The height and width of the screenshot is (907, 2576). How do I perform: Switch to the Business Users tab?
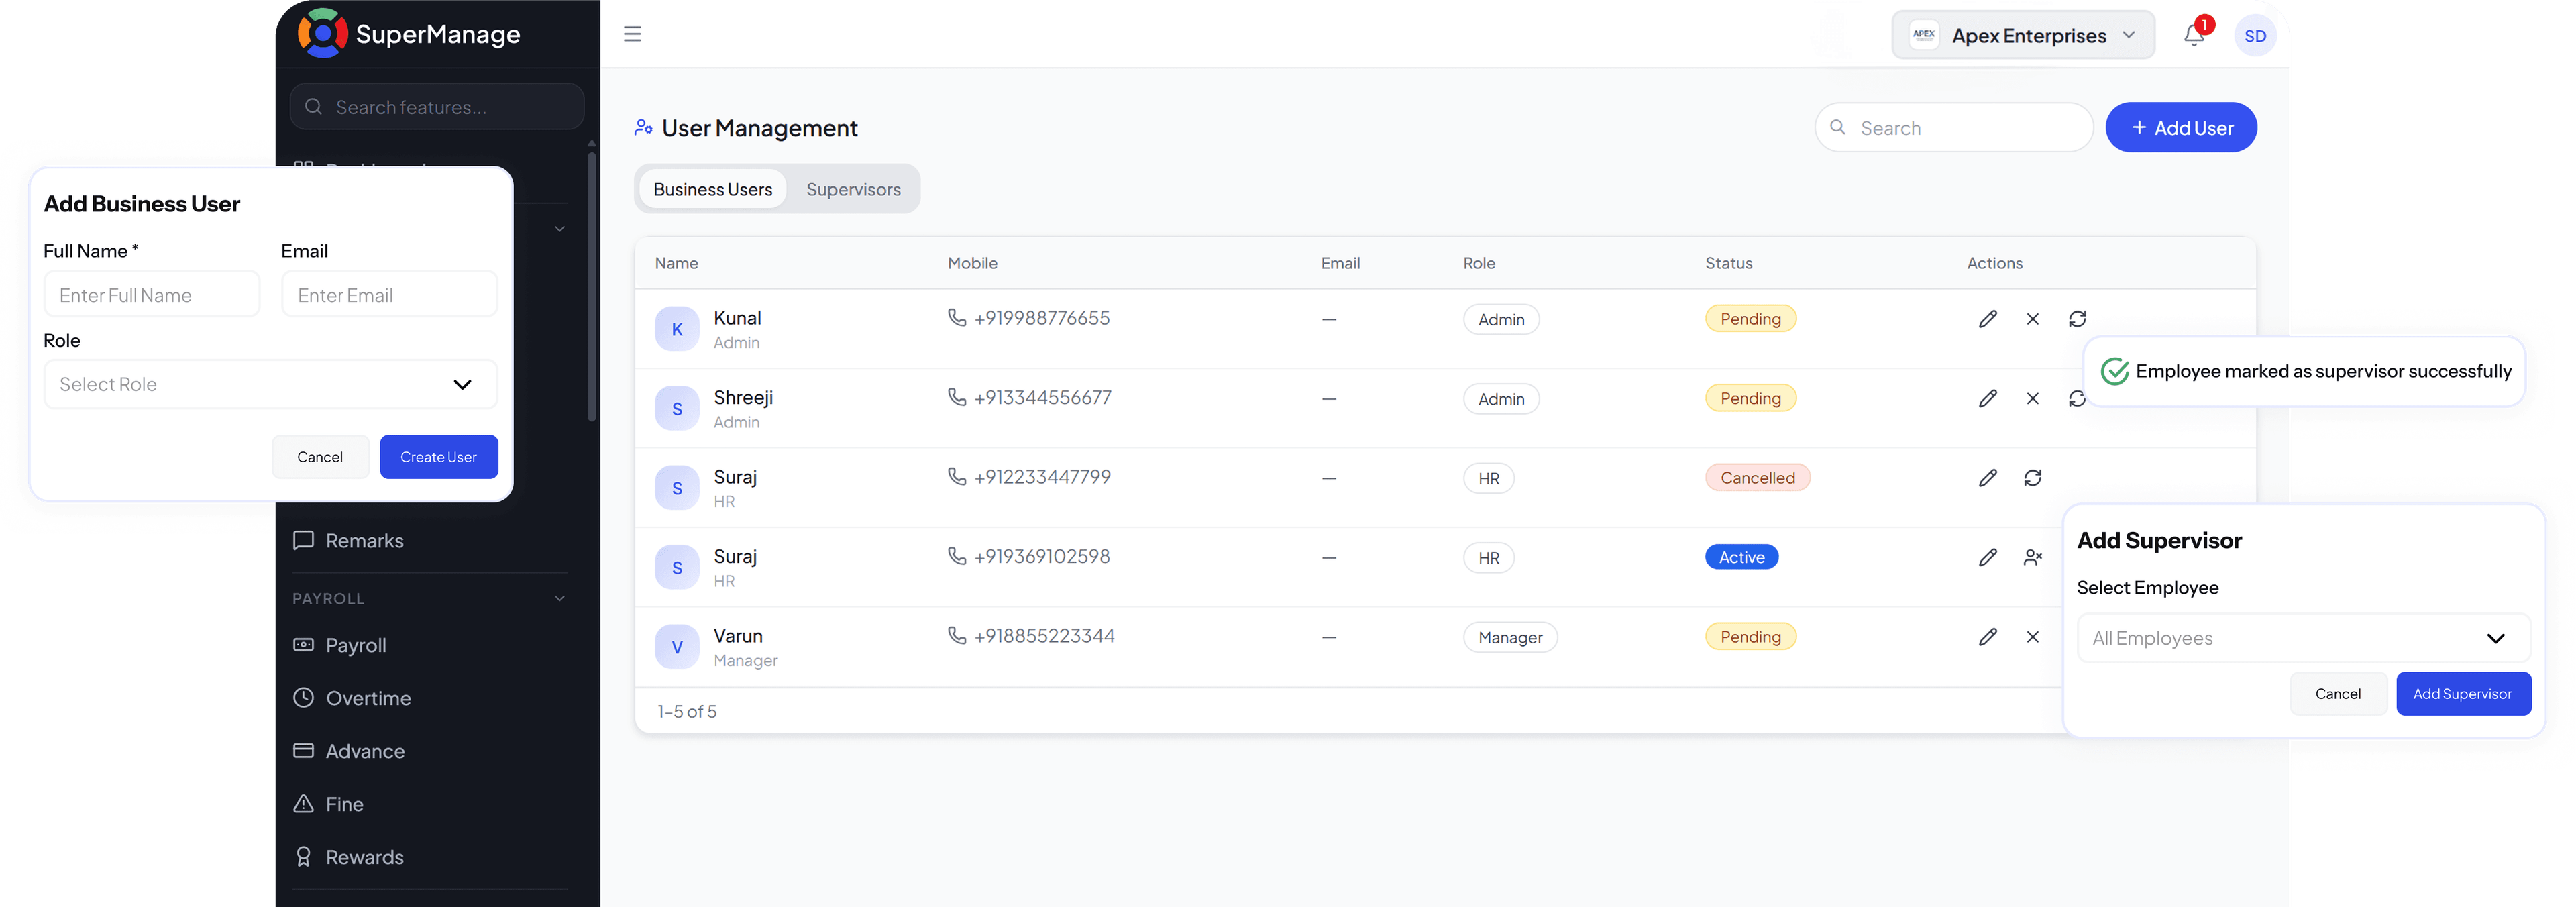(712, 189)
